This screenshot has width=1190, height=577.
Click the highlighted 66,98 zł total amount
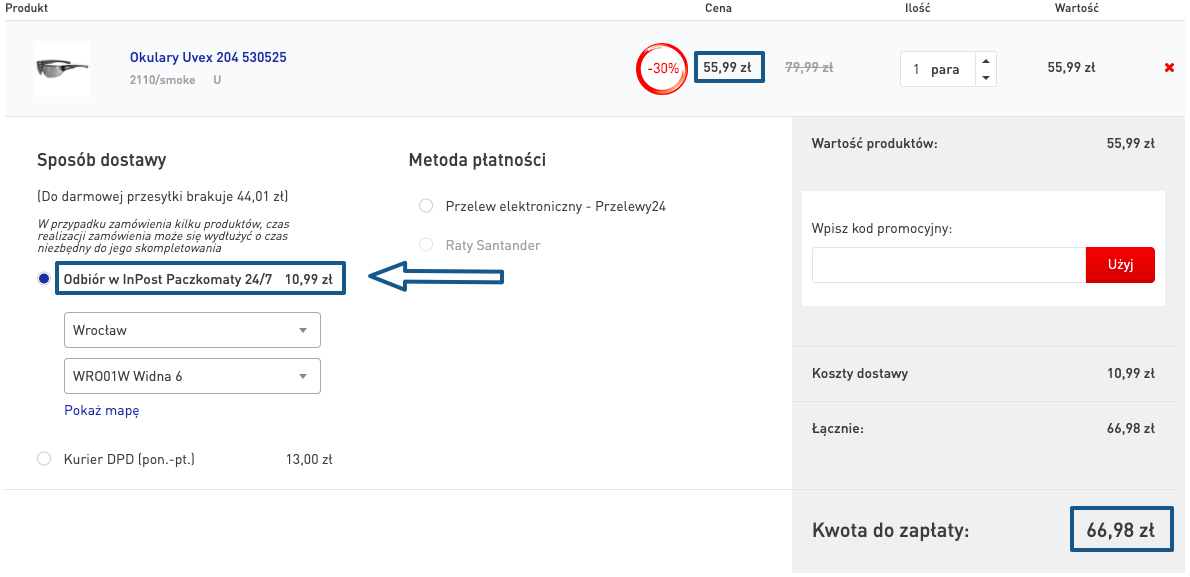(1120, 530)
